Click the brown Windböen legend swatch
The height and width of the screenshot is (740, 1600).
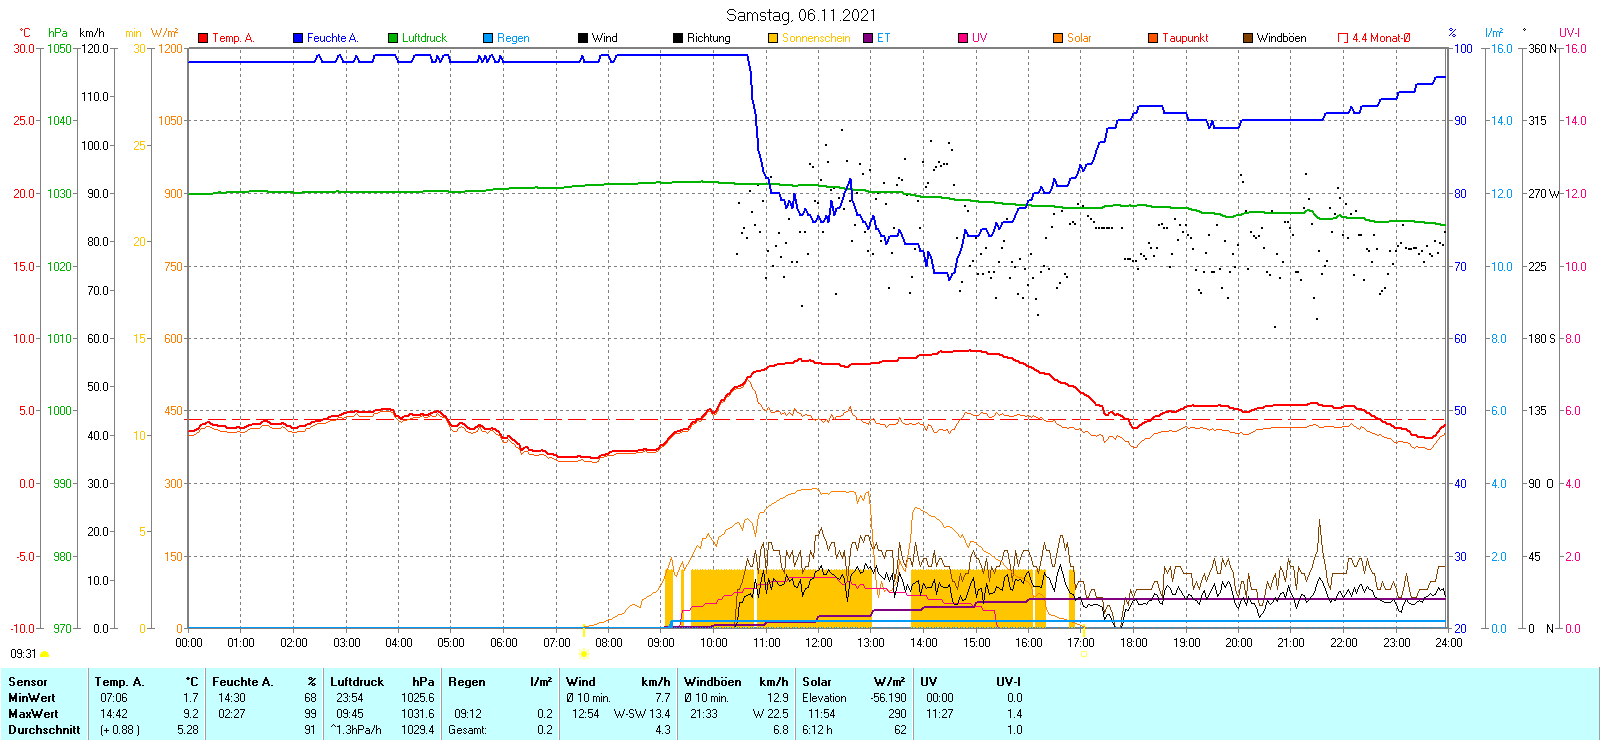[1248, 38]
